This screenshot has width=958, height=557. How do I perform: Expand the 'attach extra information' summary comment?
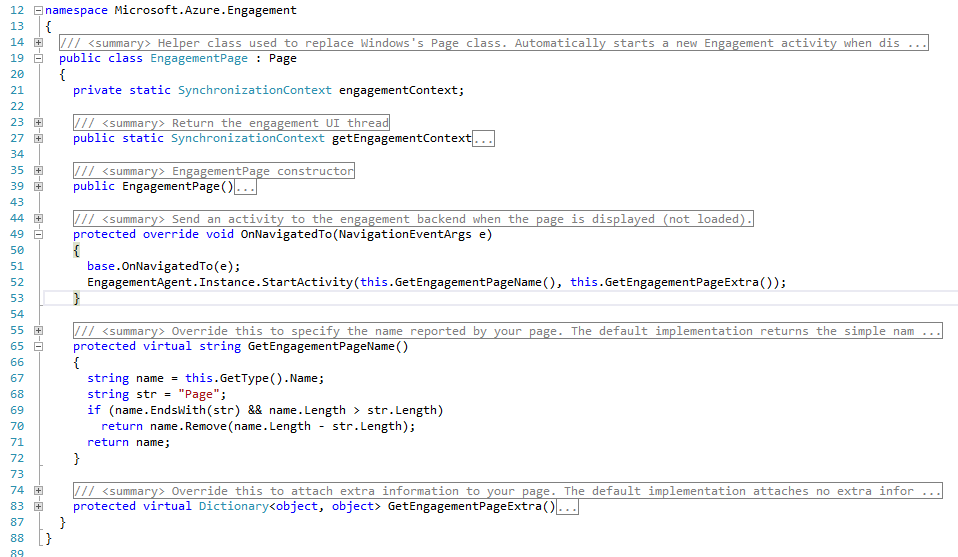38,490
